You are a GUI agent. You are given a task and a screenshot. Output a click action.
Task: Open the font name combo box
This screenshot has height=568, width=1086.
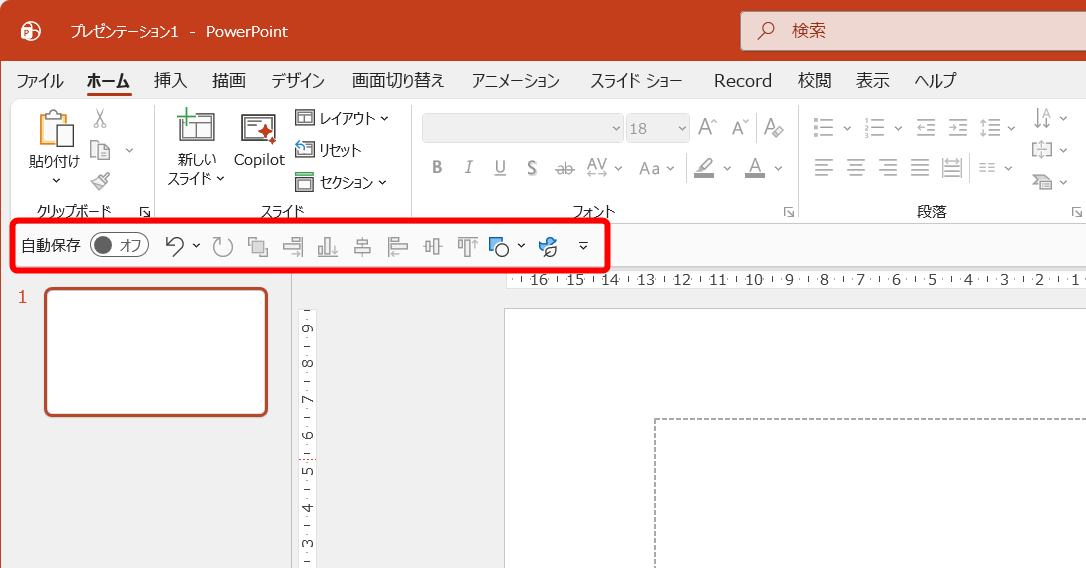click(523, 128)
